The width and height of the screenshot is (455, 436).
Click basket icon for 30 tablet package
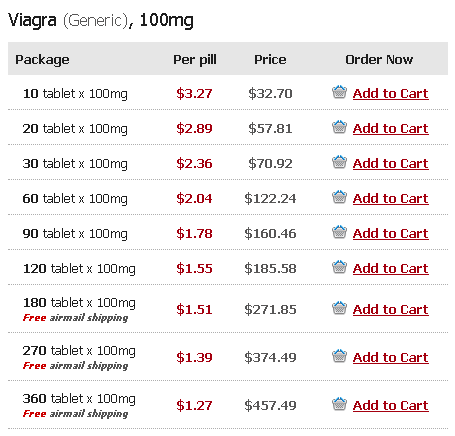pyautogui.click(x=339, y=162)
